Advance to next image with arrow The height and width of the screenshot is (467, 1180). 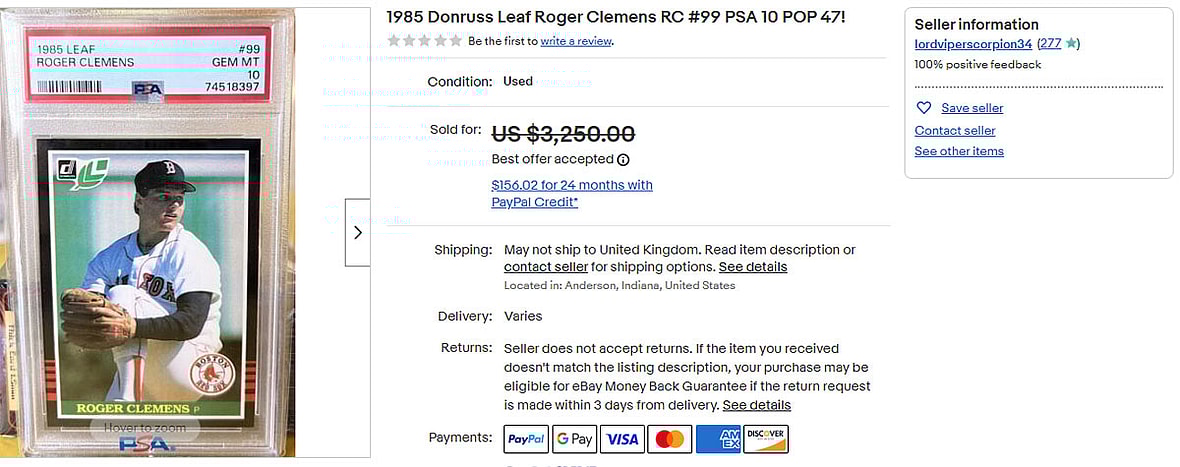pyautogui.click(x=357, y=232)
